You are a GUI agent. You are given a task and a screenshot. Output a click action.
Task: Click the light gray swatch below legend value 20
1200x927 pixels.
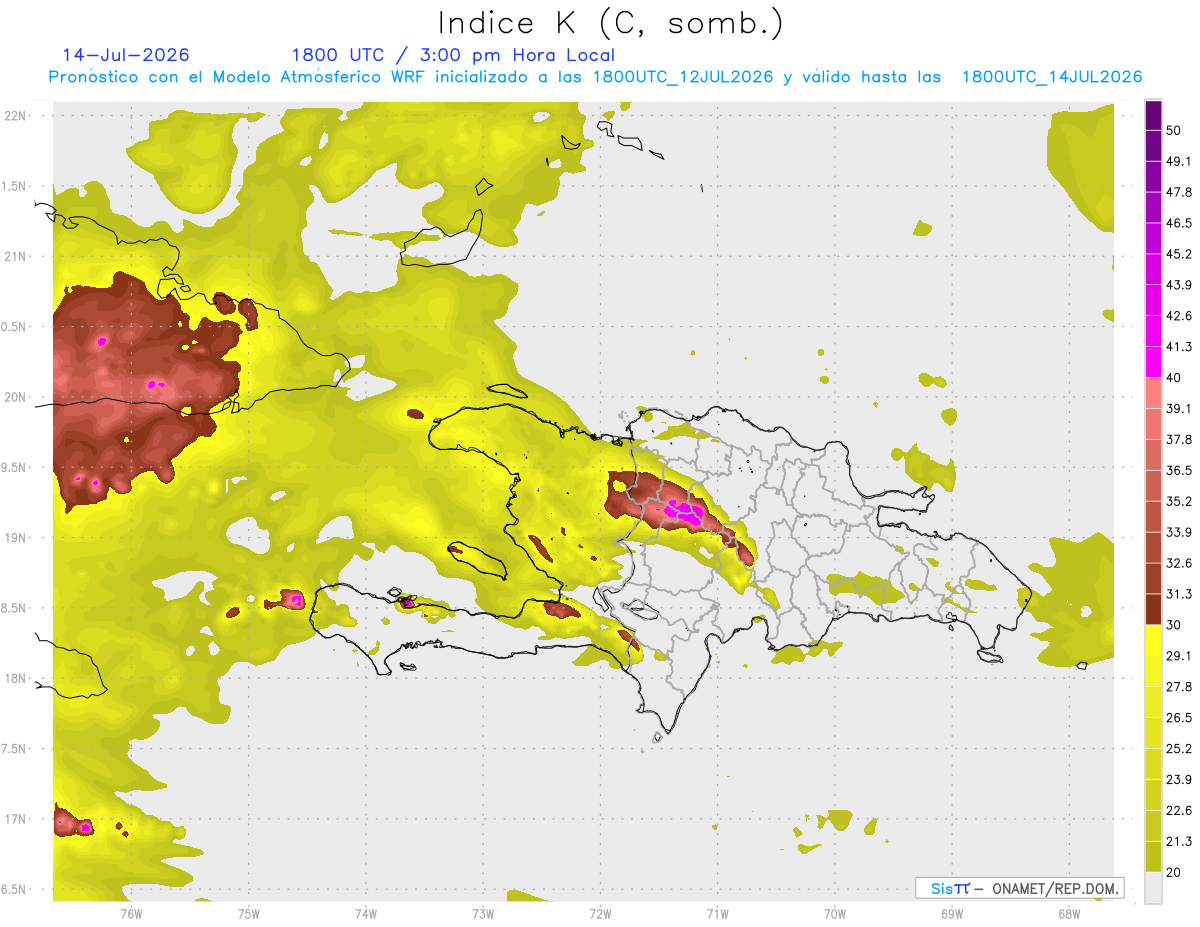[x=1153, y=888]
